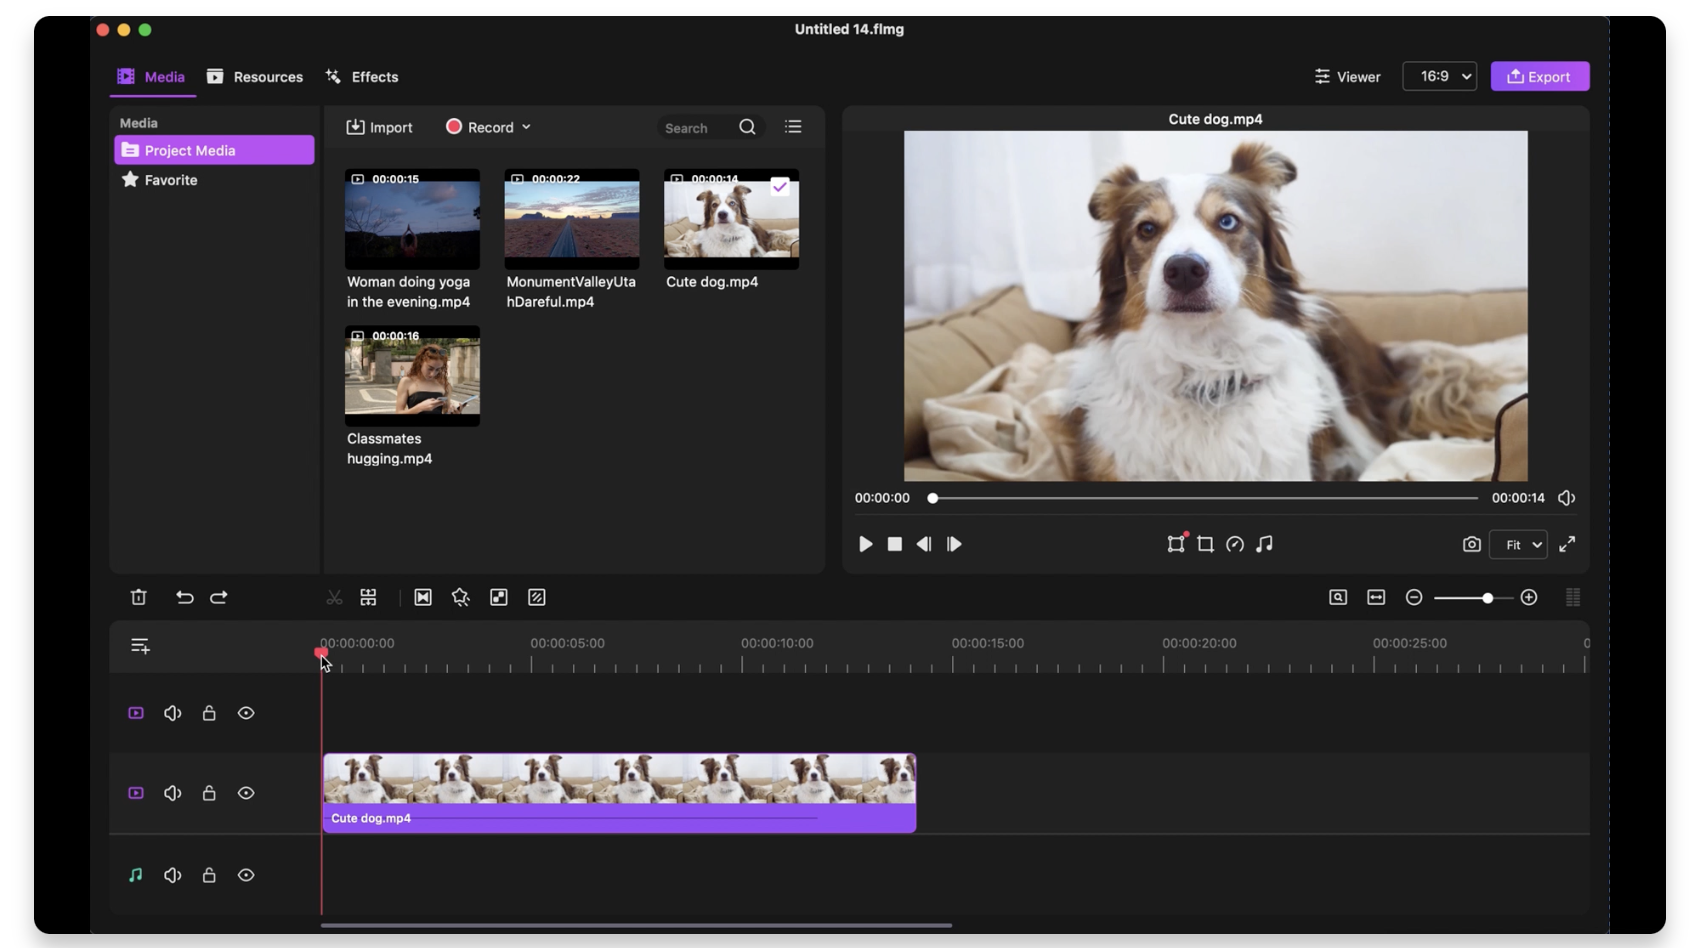This screenshot has height=948, width=1696.
Task: Click the delete trash icon in timeline toolbar
Action: coord(138,597)
